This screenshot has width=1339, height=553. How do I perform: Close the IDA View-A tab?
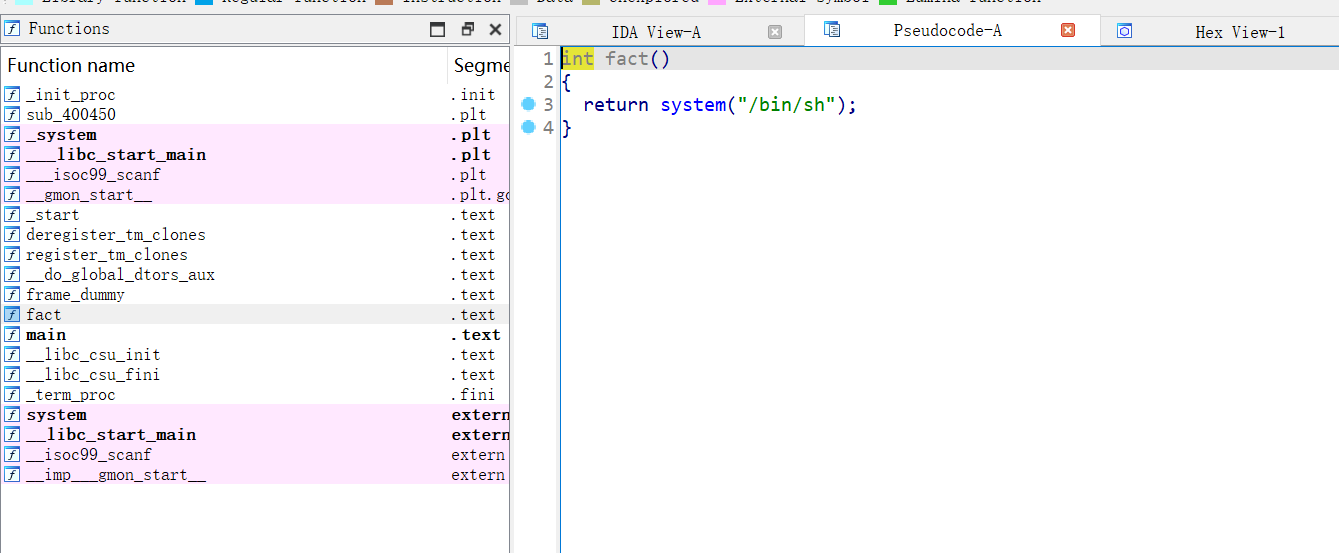pyautogui.click(x=775, y=32)
